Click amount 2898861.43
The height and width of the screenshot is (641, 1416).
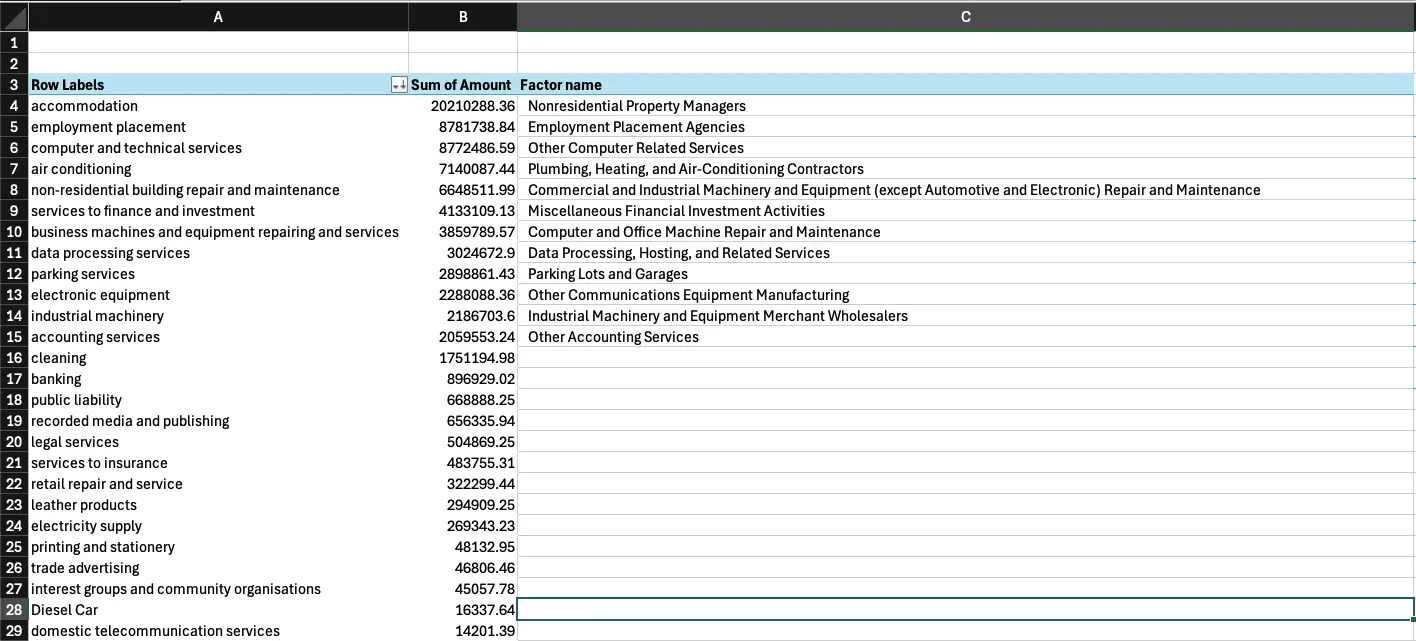463,274
